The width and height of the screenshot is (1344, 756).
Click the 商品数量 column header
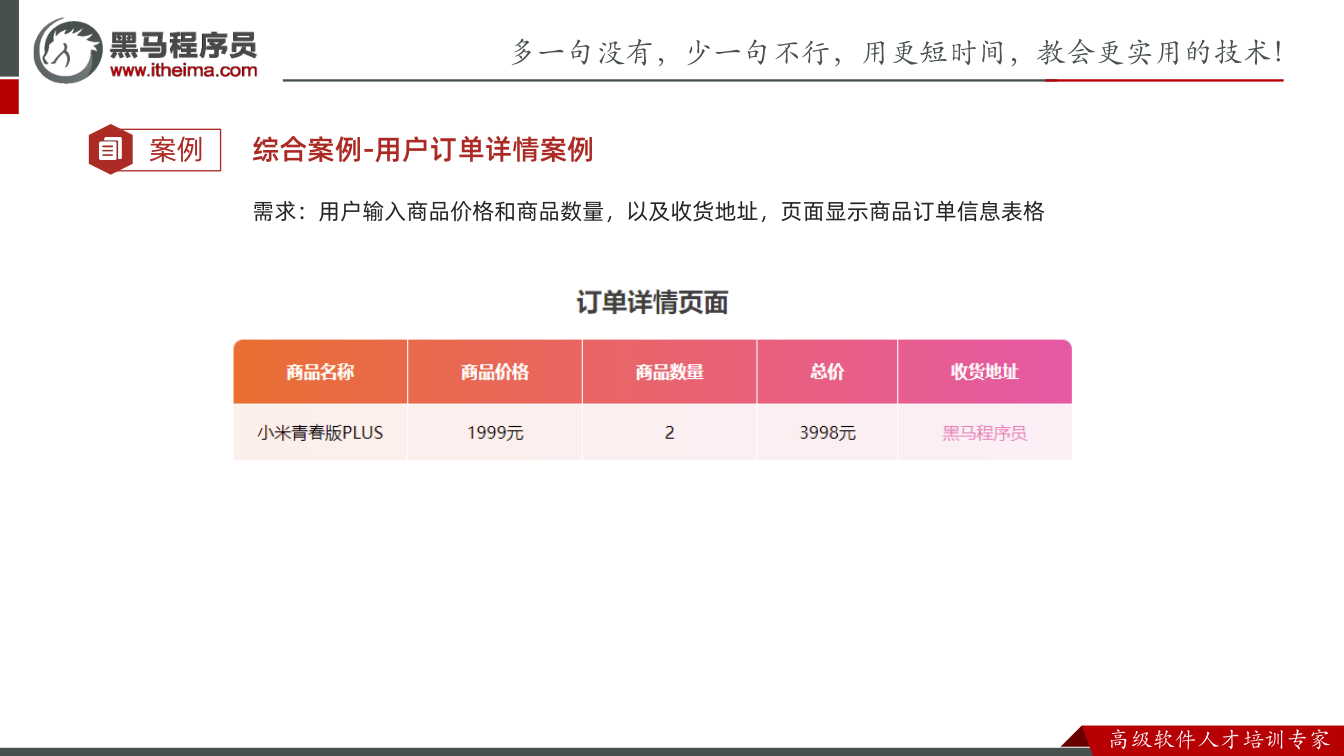click(670, 372)
